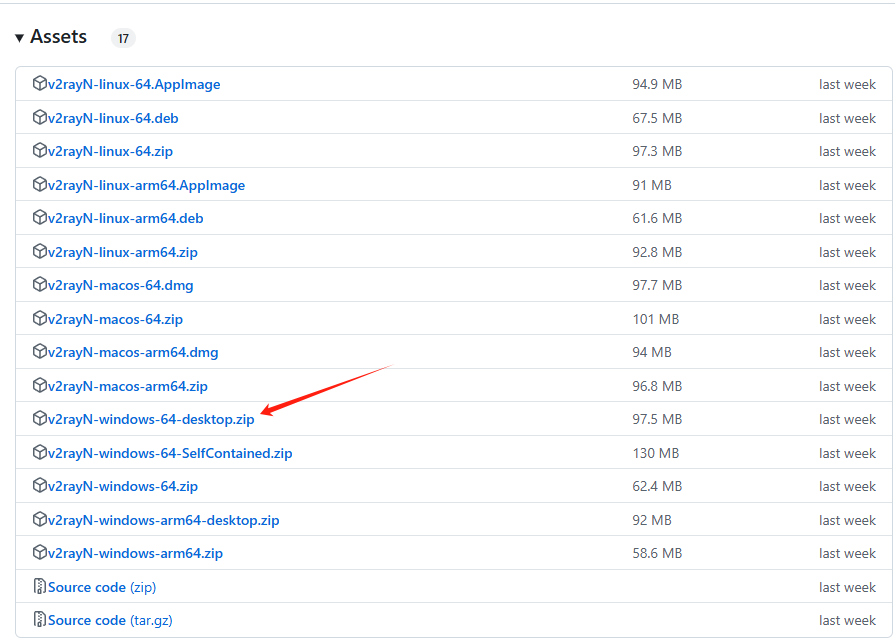Download v2rayN-windows-arm64-desktop.zip
Screen dimensions: 895x643
[x=164, y=520]
